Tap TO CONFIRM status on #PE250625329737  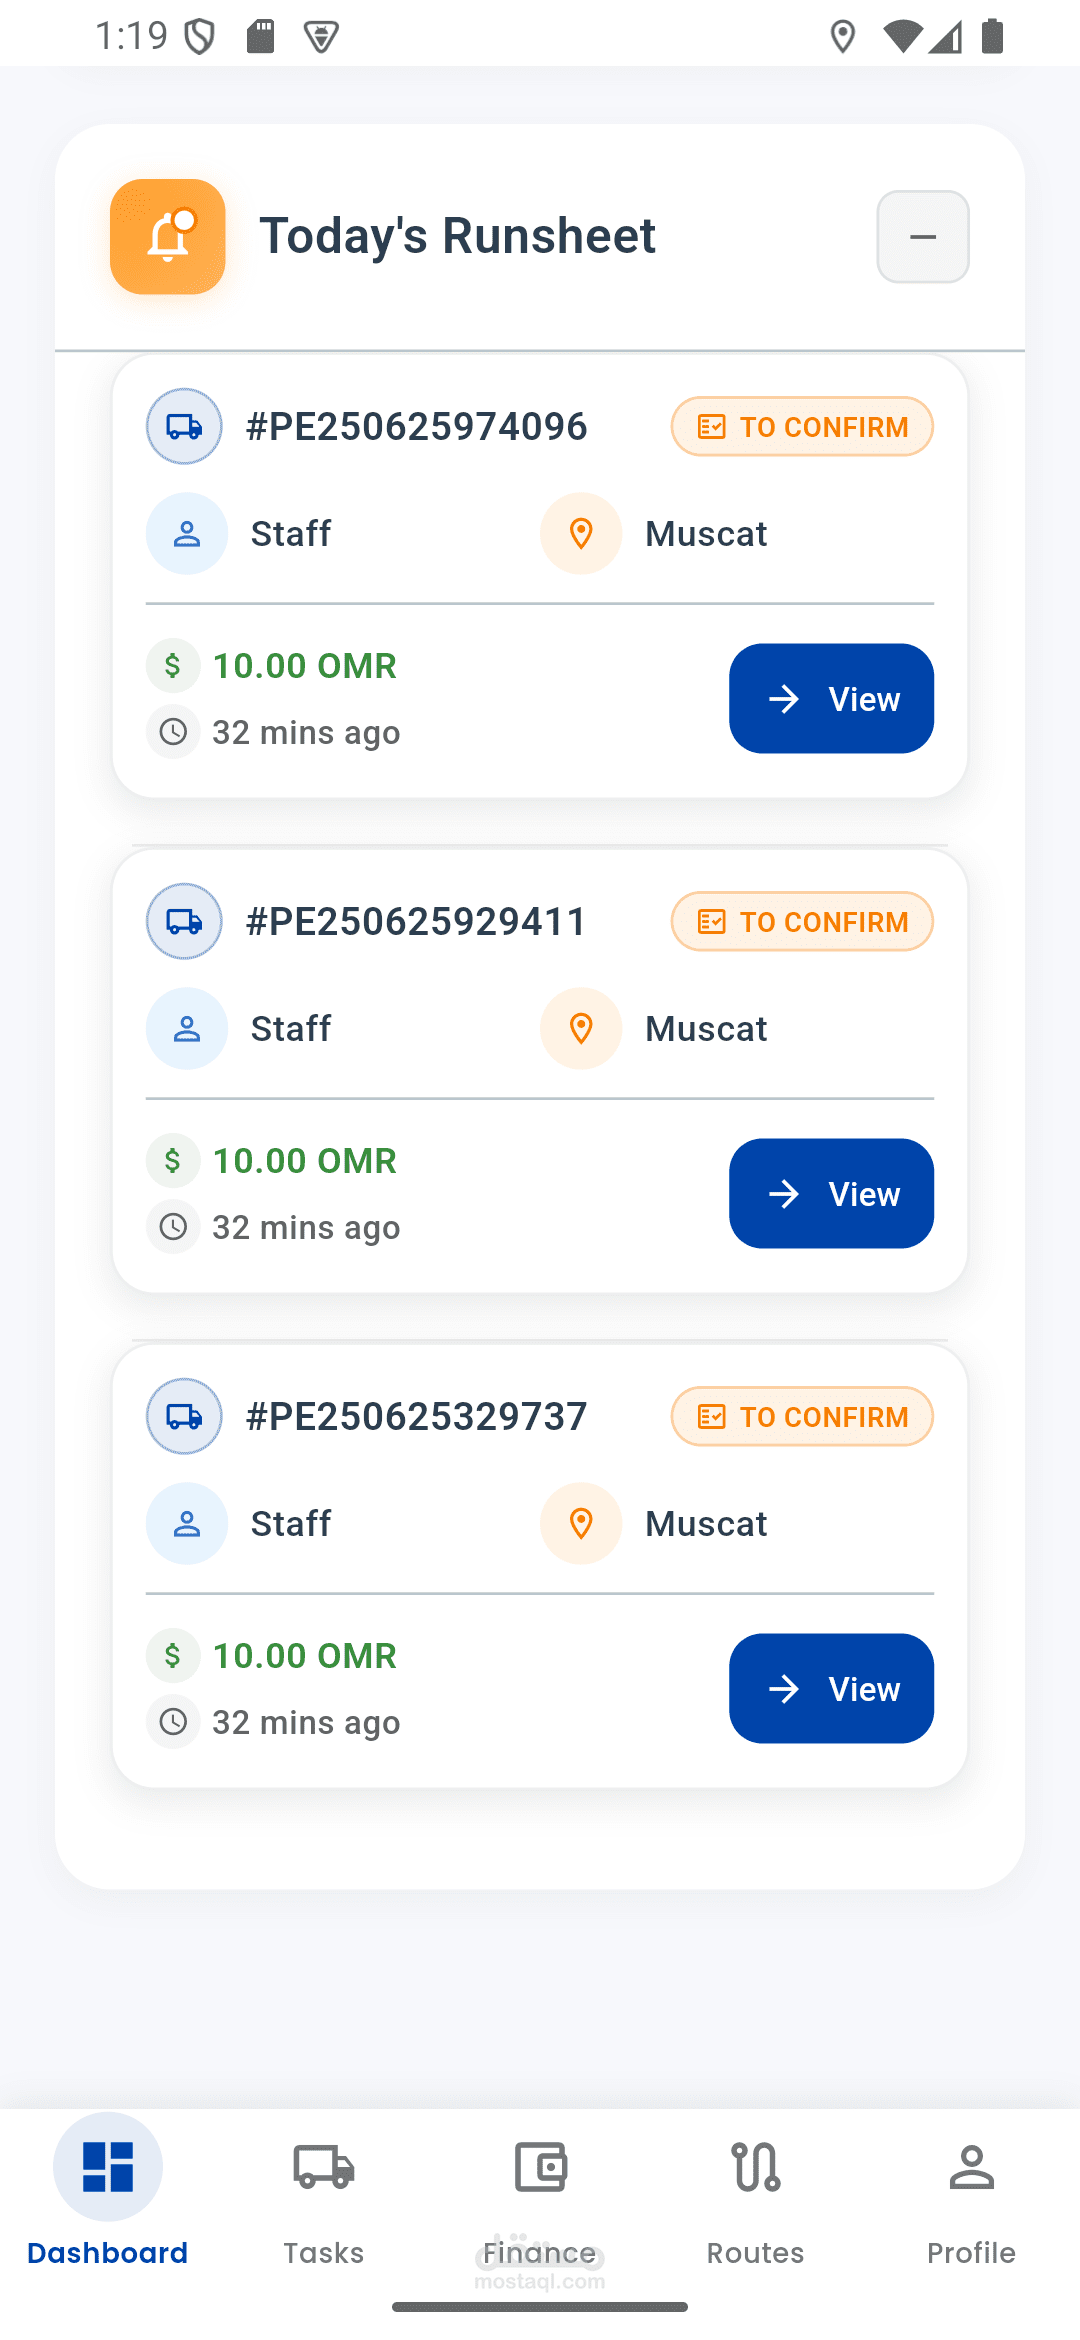tap(802, 1417)
